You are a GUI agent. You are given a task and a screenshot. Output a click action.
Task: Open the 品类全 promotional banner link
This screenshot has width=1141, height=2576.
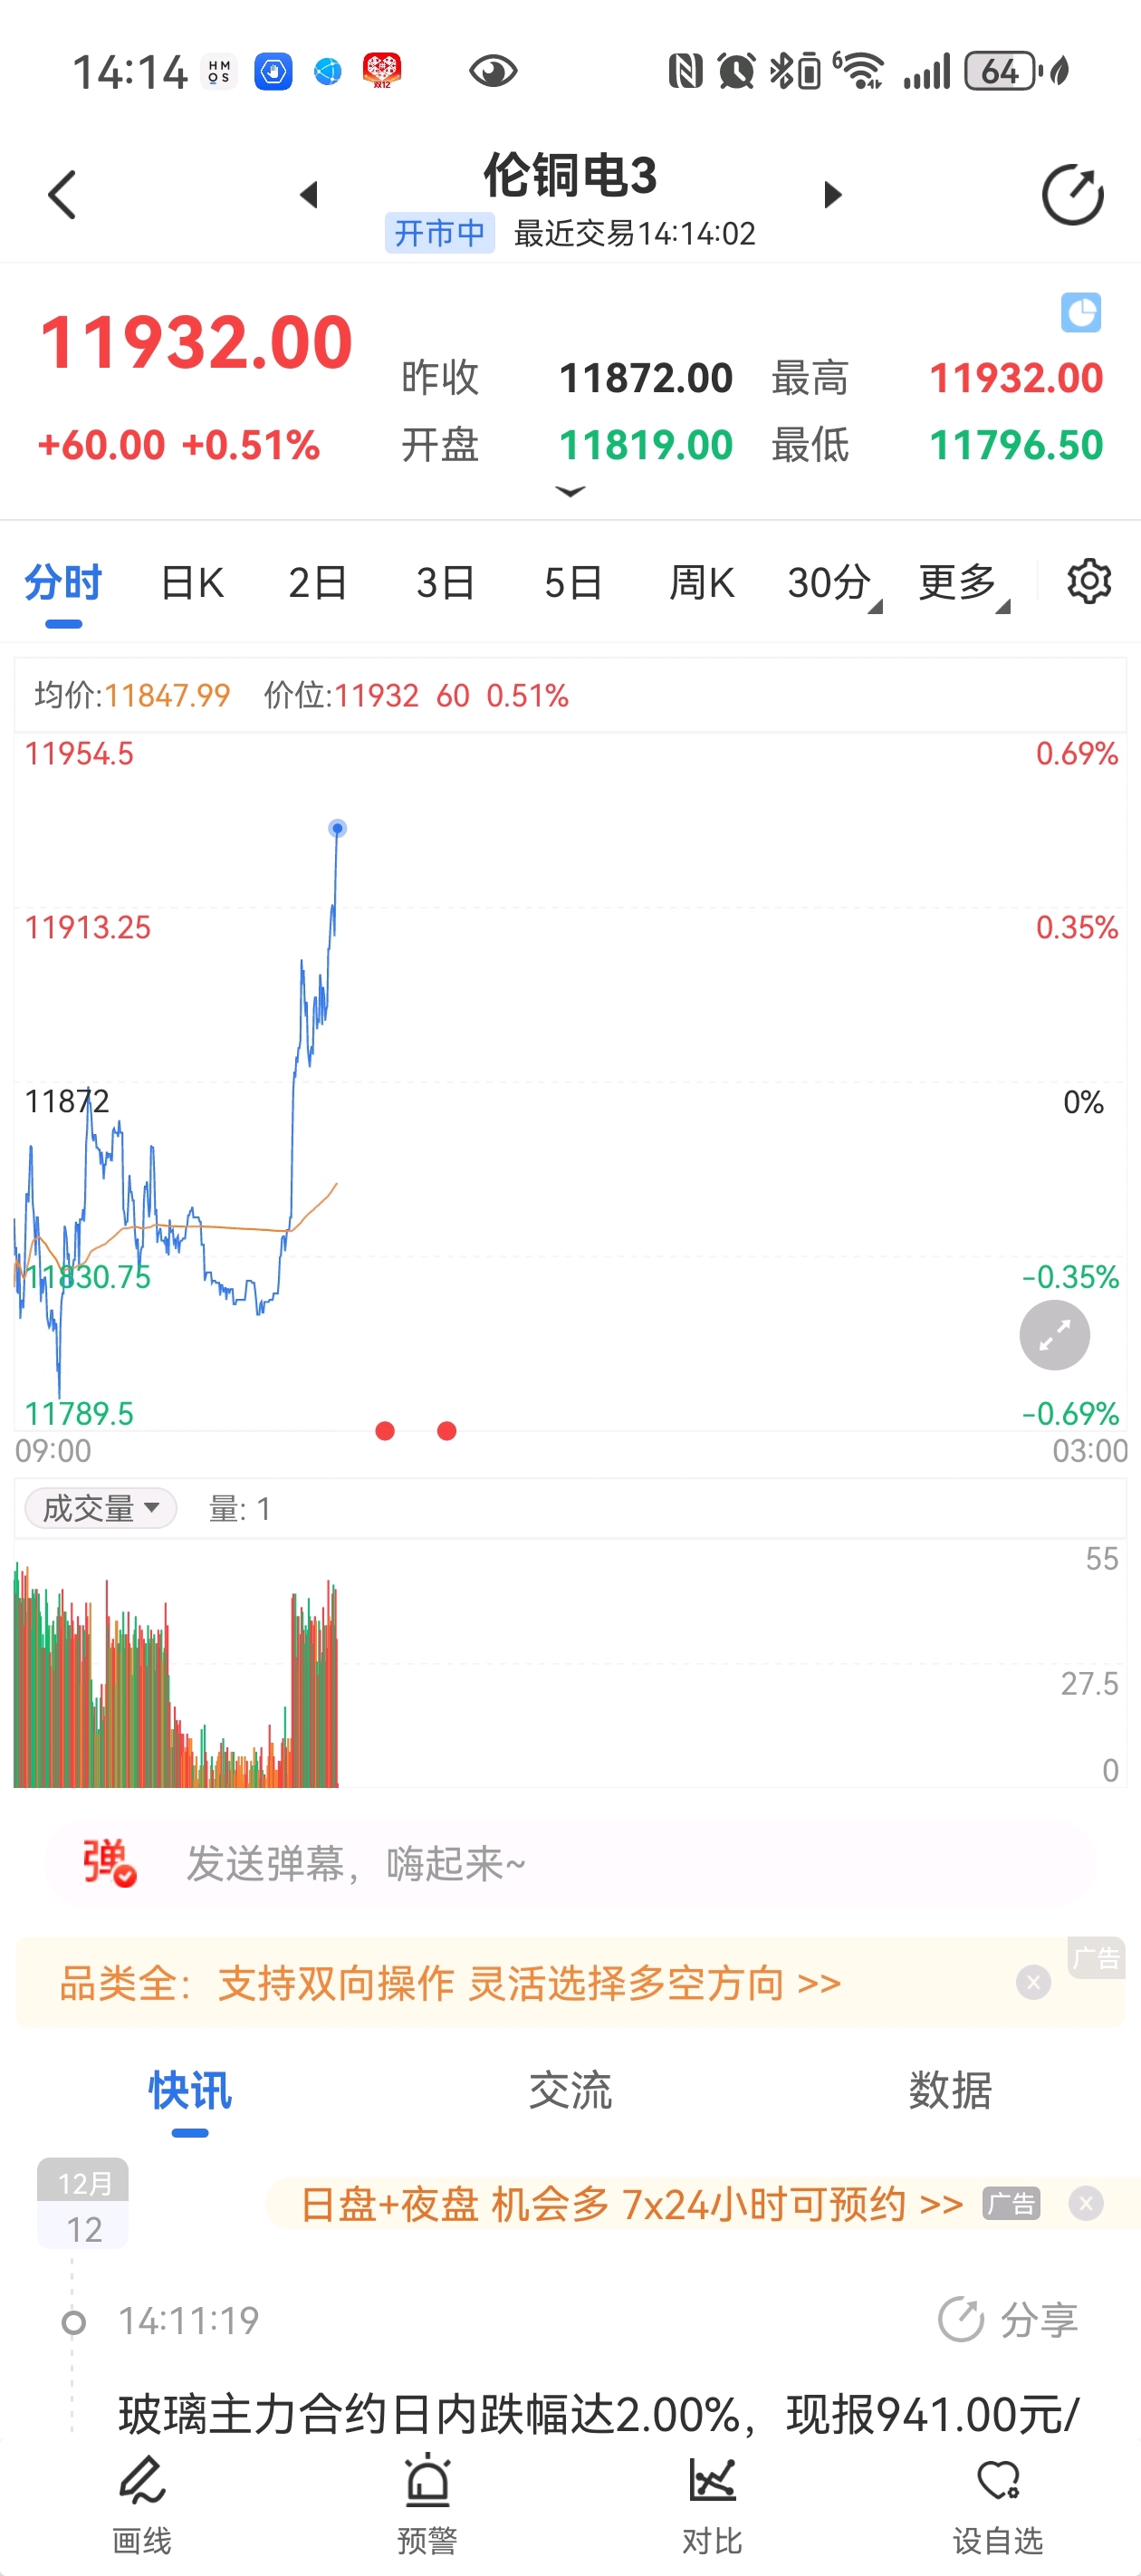coord(450,1983)
